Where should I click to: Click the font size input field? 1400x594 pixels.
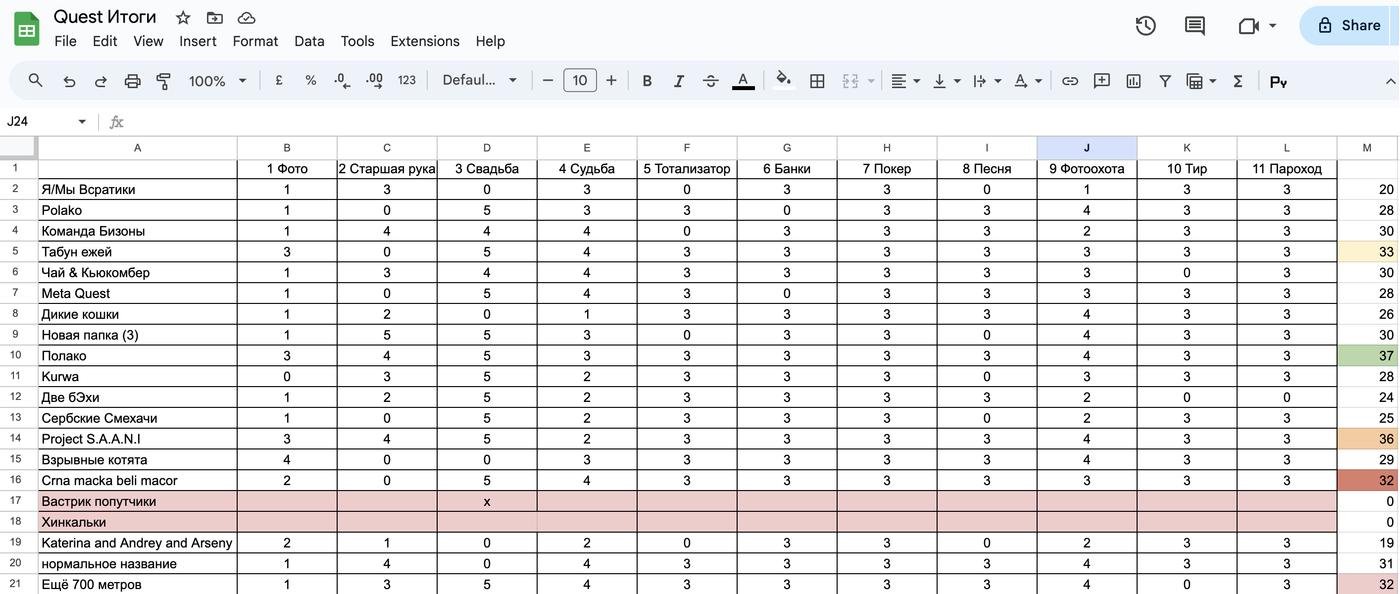(x=580, y=81)
